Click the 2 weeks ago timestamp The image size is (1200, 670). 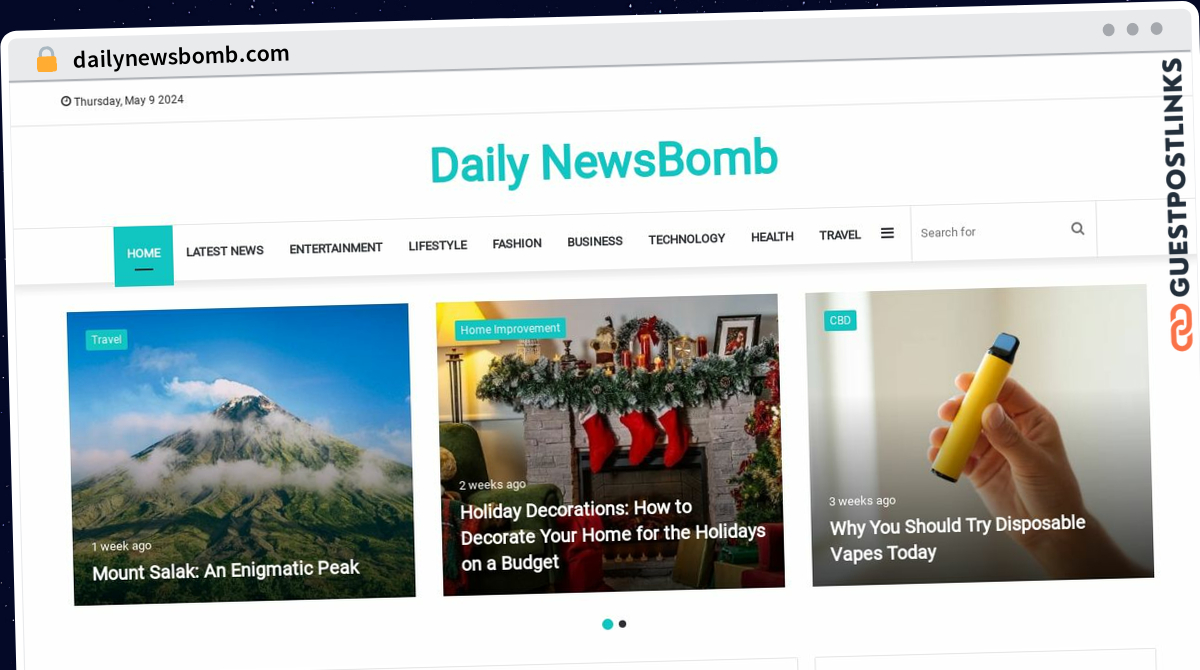(492, 485)
